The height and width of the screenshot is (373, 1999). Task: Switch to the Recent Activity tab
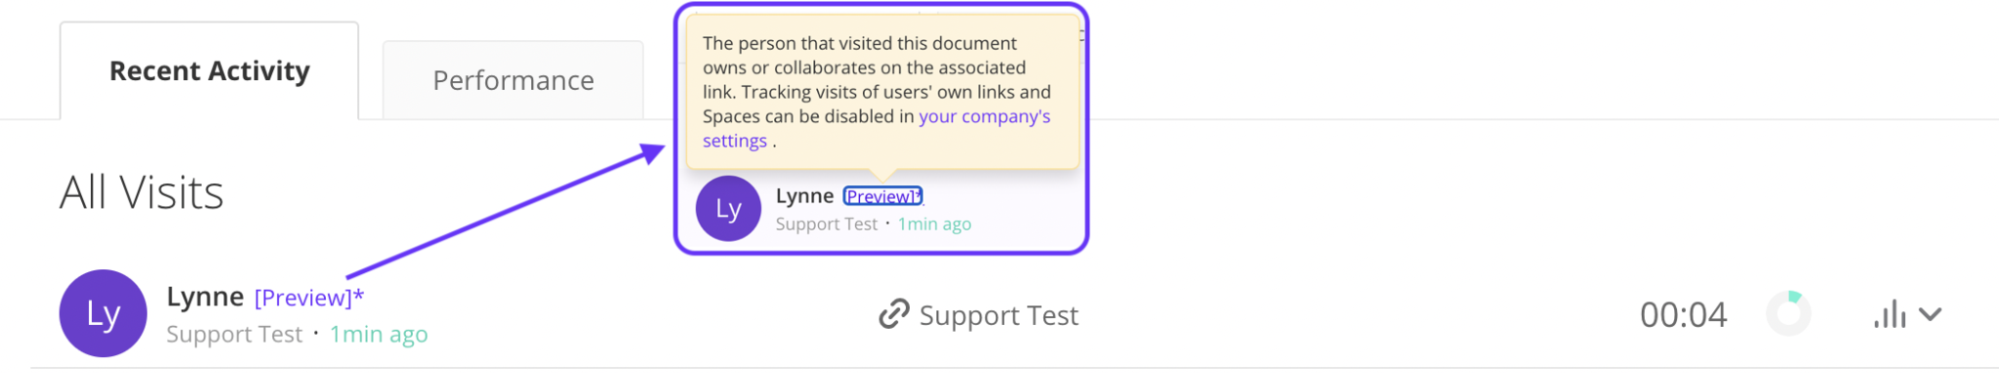(209, 71)
